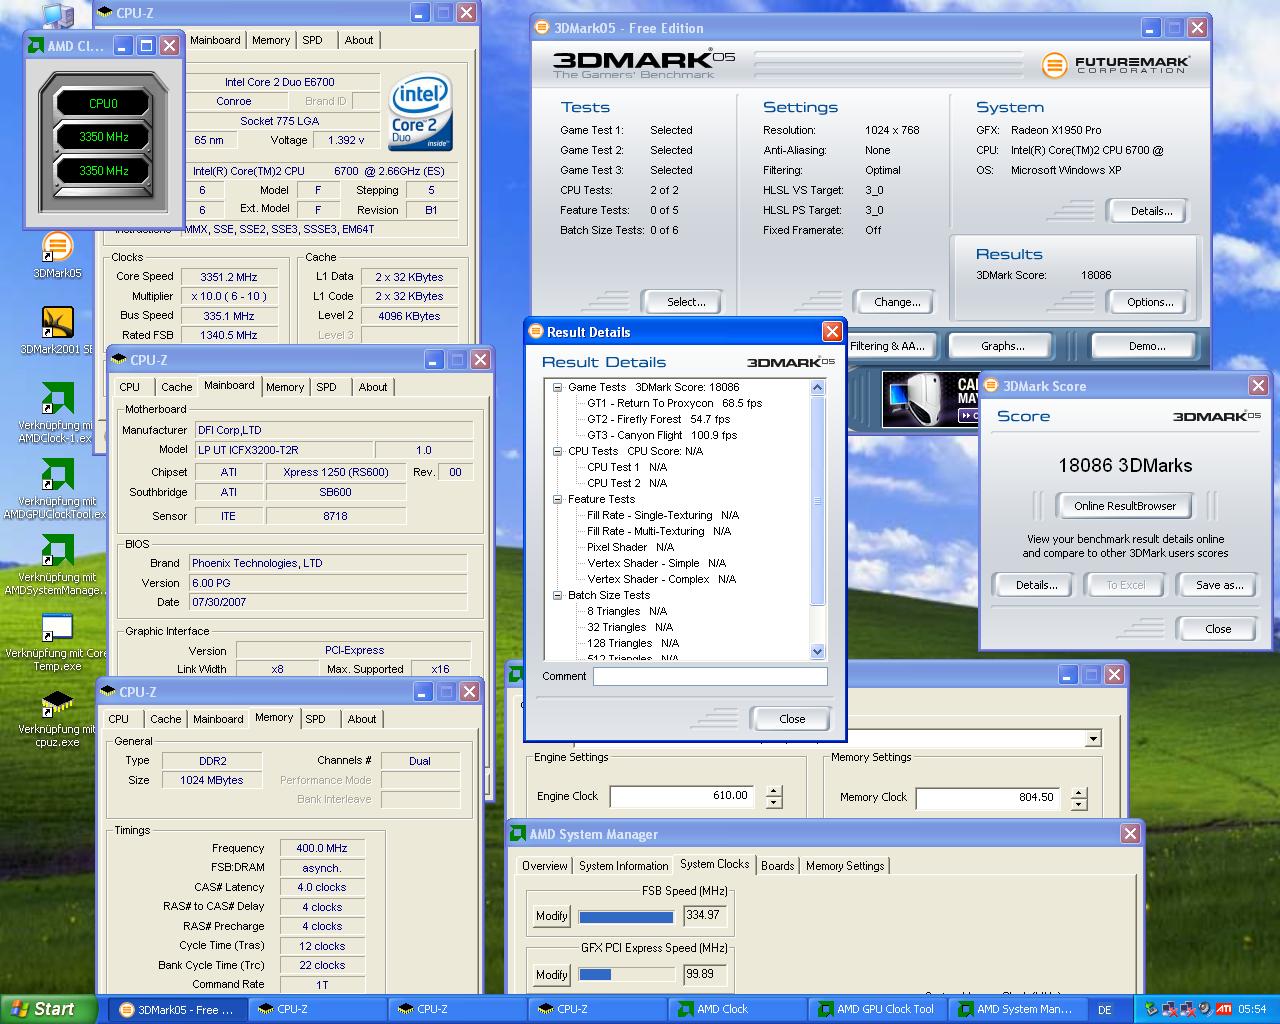
Task: Switch to 3DMark05 taskbar item
Action: [x=177, y=1009]
